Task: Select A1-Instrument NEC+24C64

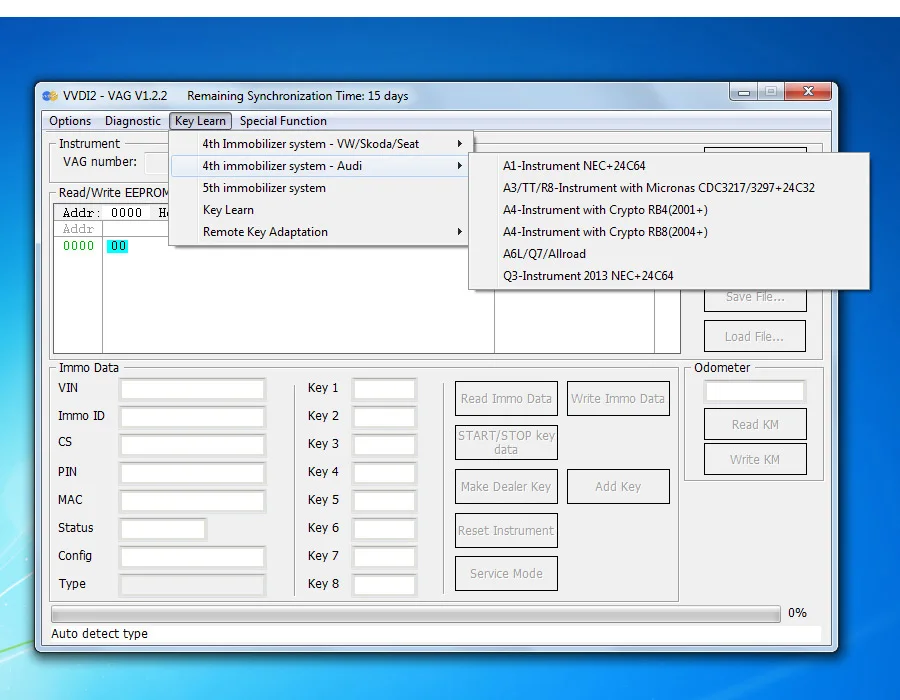Action: pos(669,166)
